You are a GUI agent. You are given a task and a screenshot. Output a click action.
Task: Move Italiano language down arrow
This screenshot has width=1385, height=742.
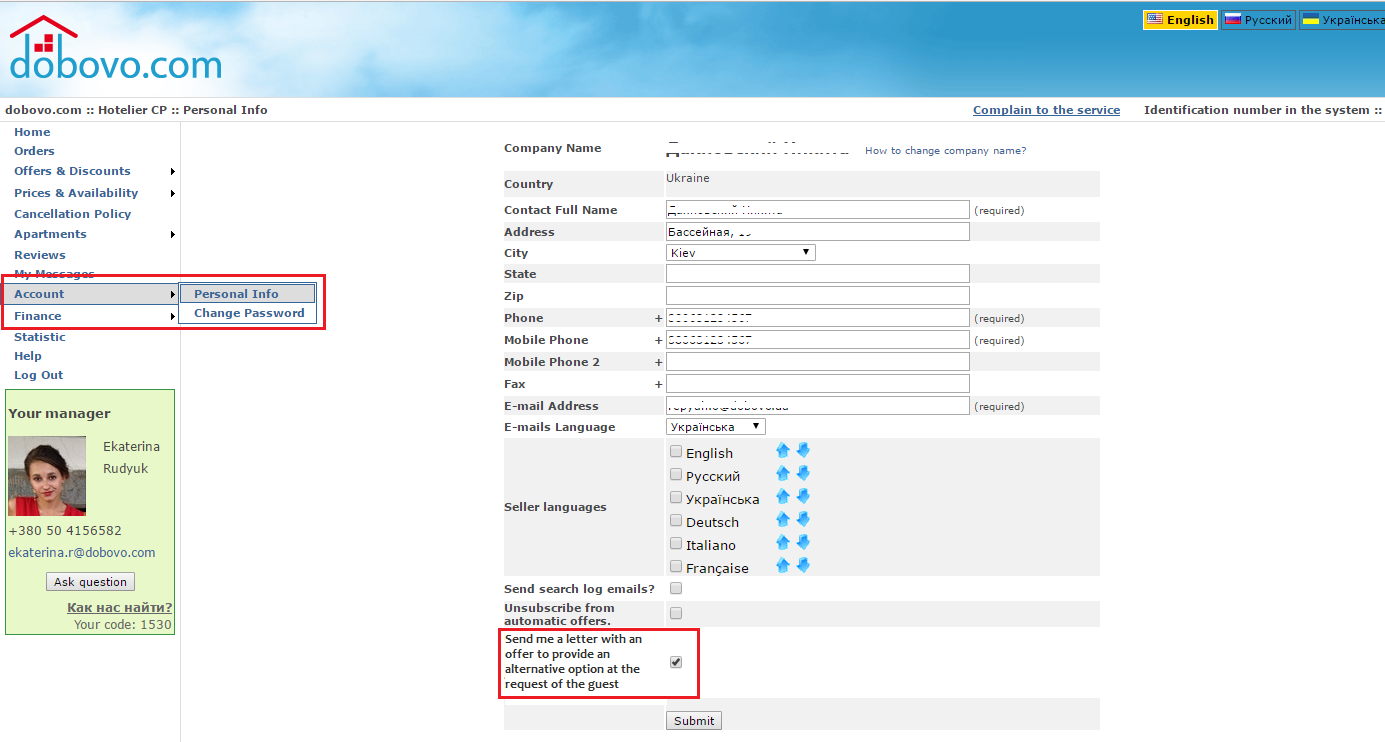(x=803, y=543)
